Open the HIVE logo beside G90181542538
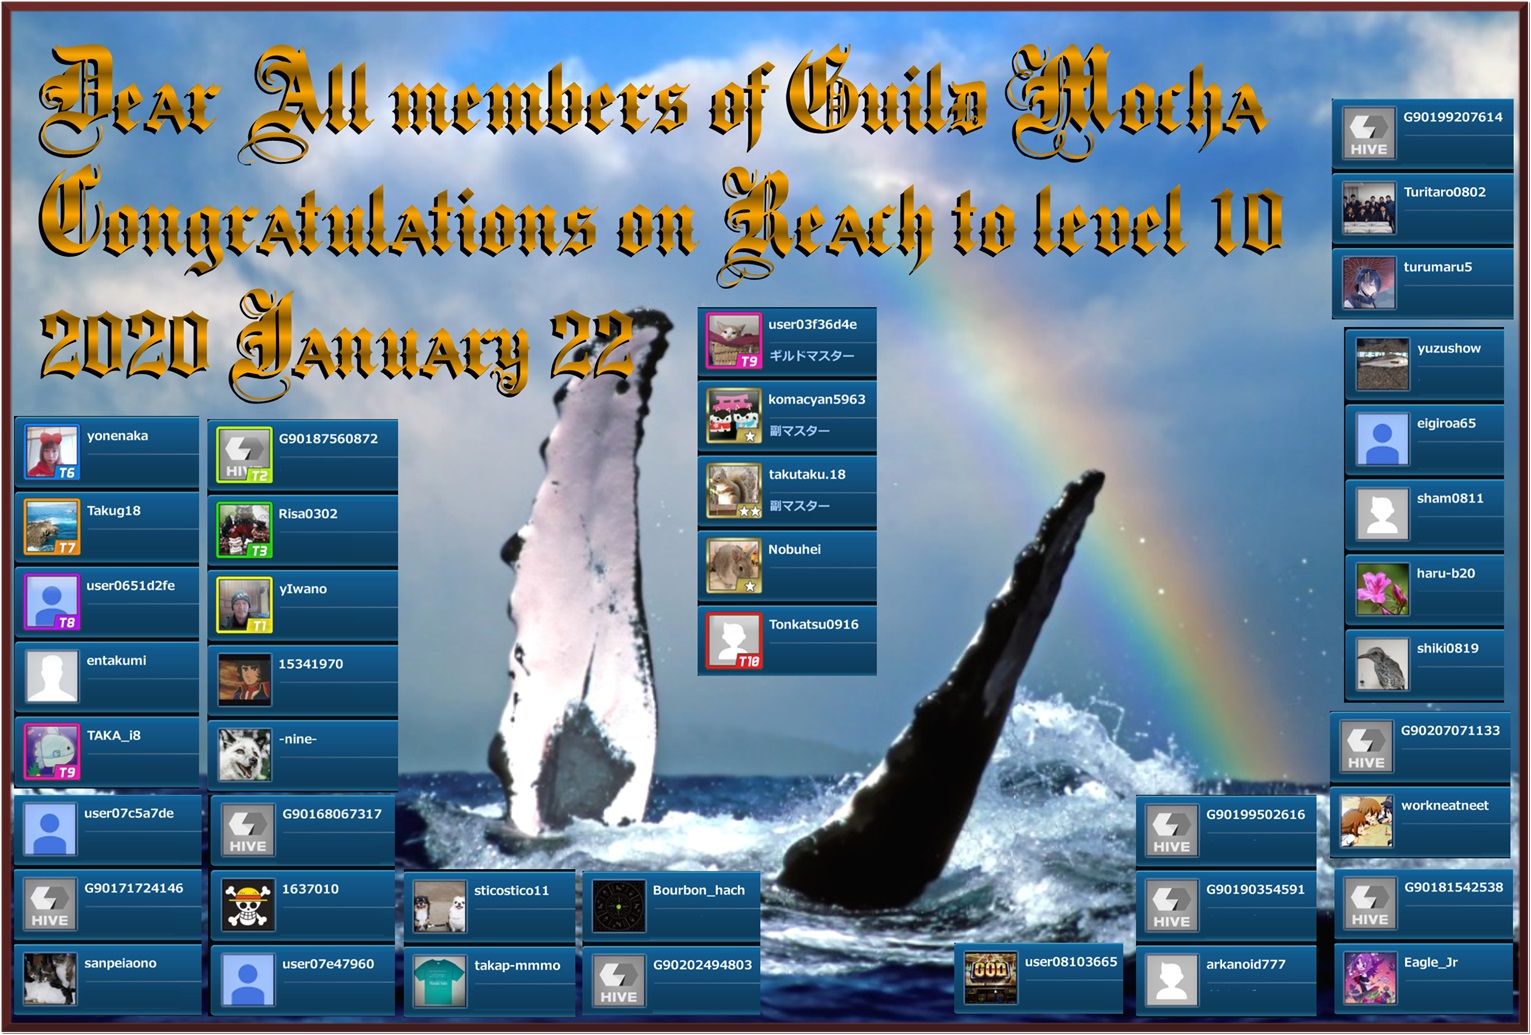Viewport: 1531px width, 1035px height. (x=1370, y=904)
